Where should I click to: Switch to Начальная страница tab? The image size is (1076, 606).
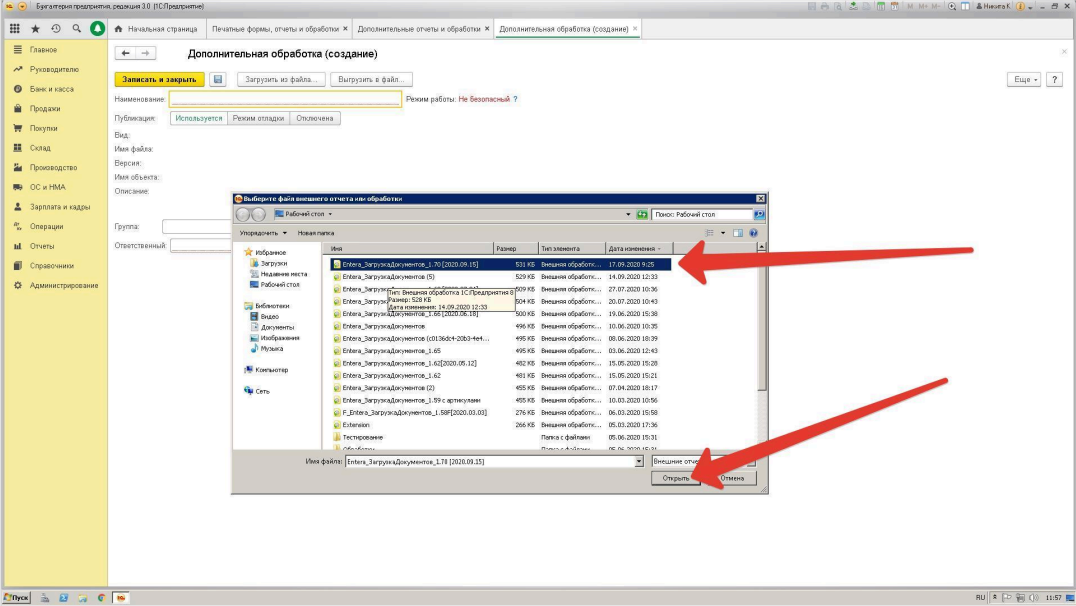tap(156, 29)
